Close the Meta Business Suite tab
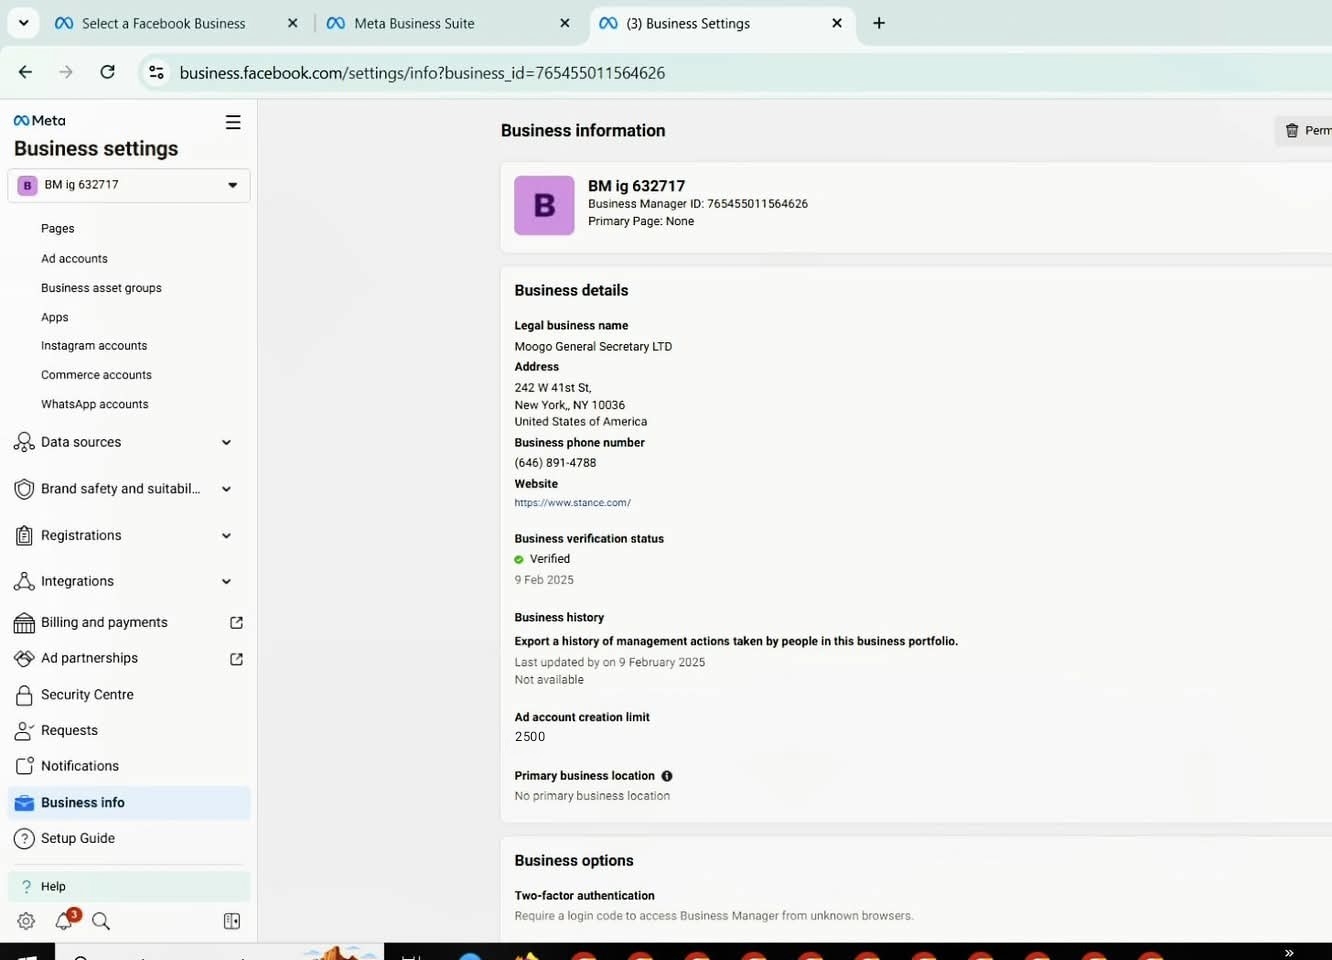This screenshot has width=1332, height=960. [565, 23]
